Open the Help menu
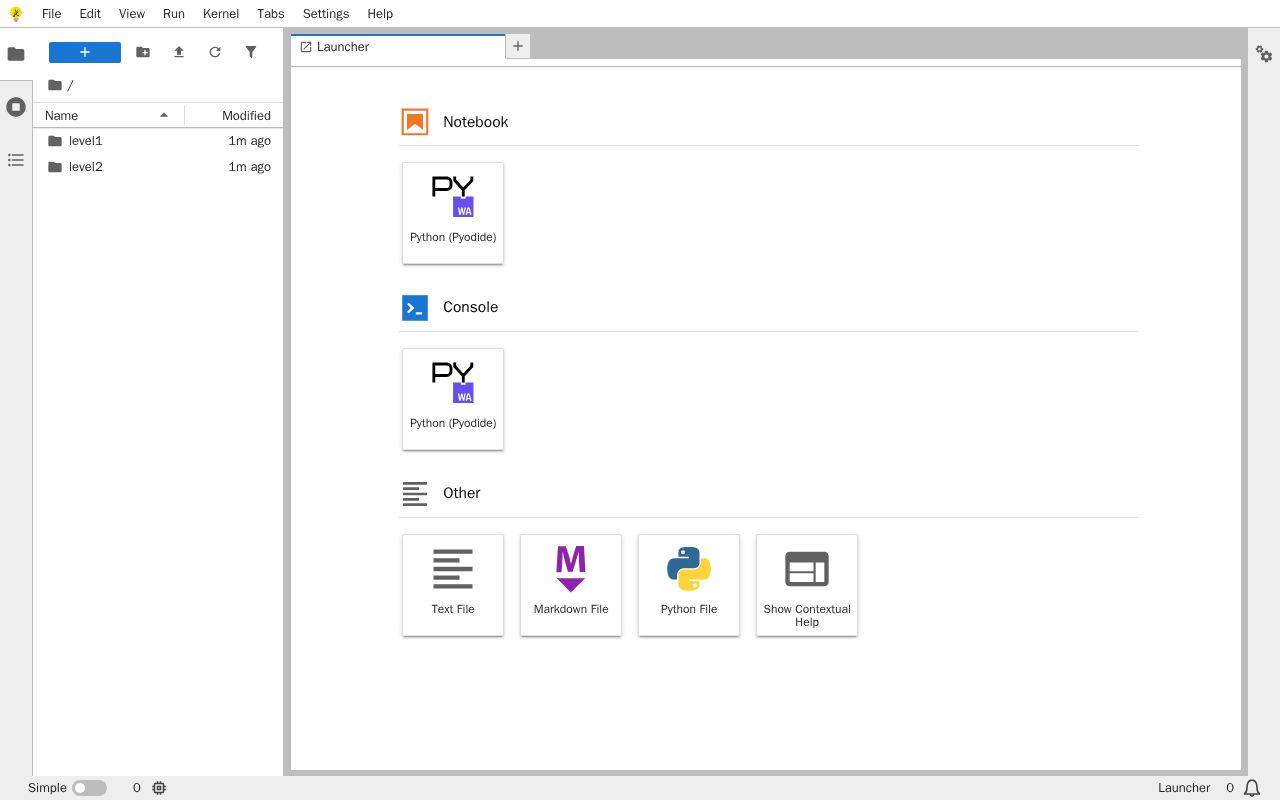 [x=380, y=14]
